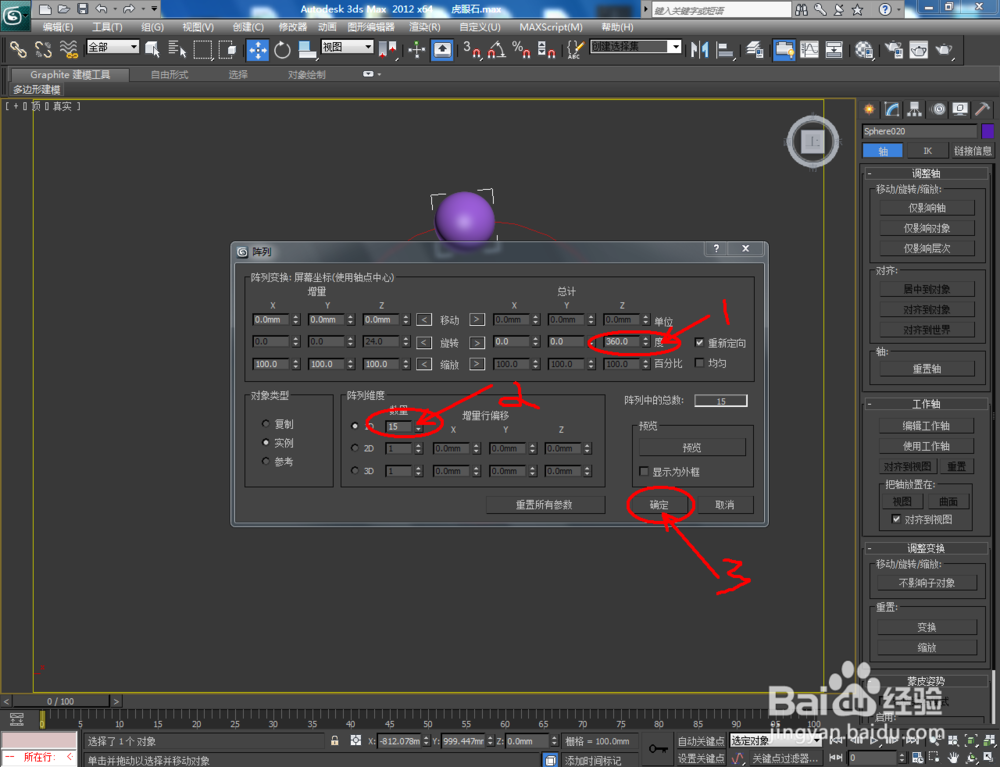Open Edit menu 编辑(E)
The height and width of the screenshot is (767, 1000).
click(58, 27)
